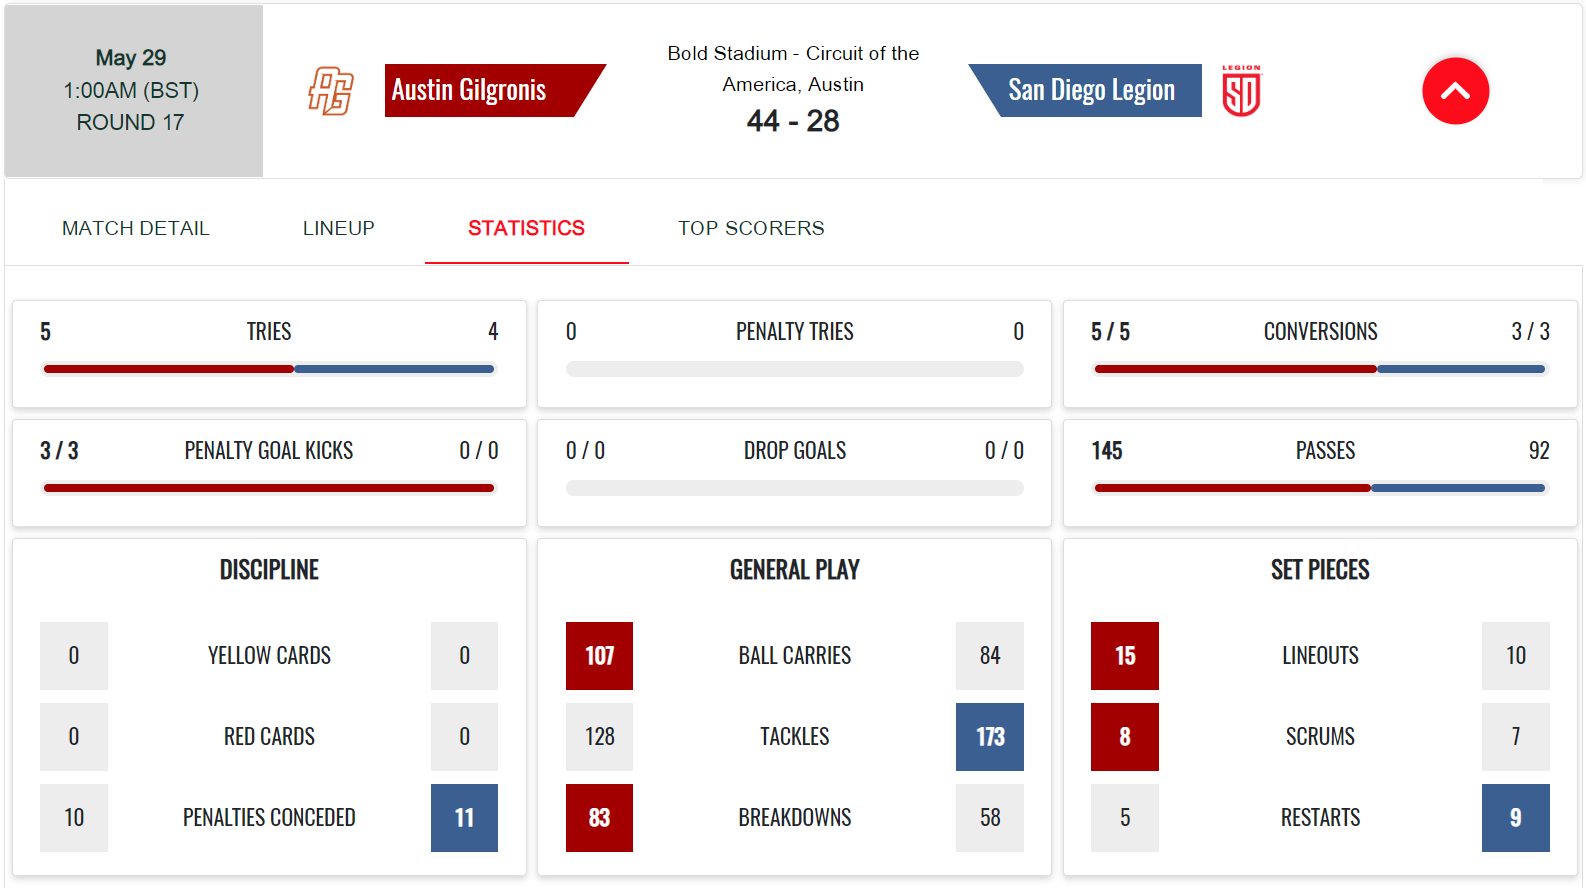Open the Match Detail tab
The image size is (1586, 888).
pyautogui.click(x=136, y=228)
